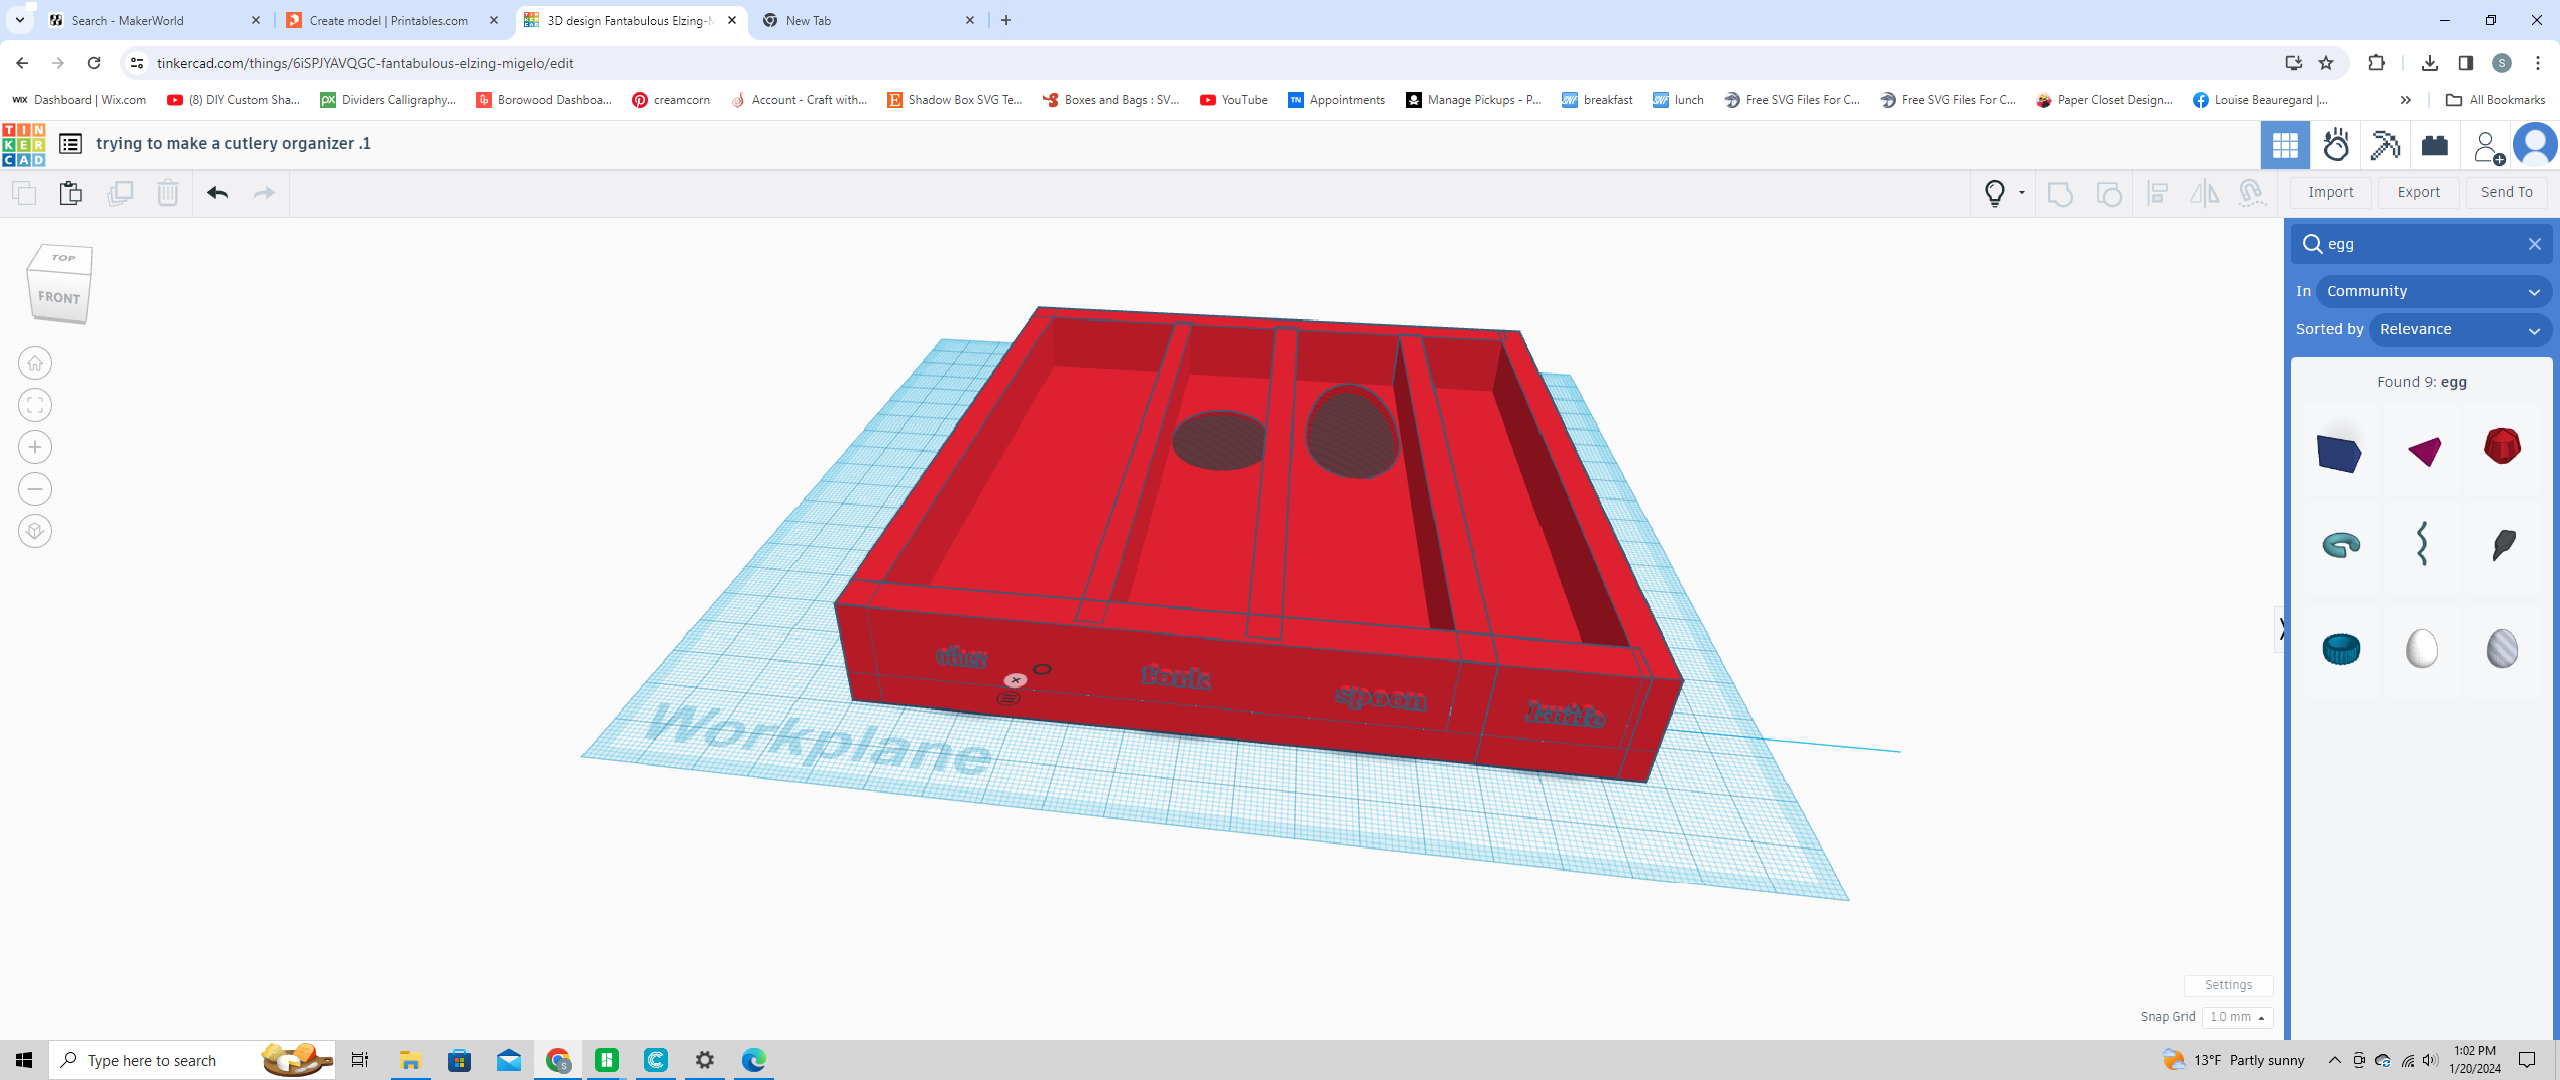
Task: Undo the last action
Action: pos(217,193)
